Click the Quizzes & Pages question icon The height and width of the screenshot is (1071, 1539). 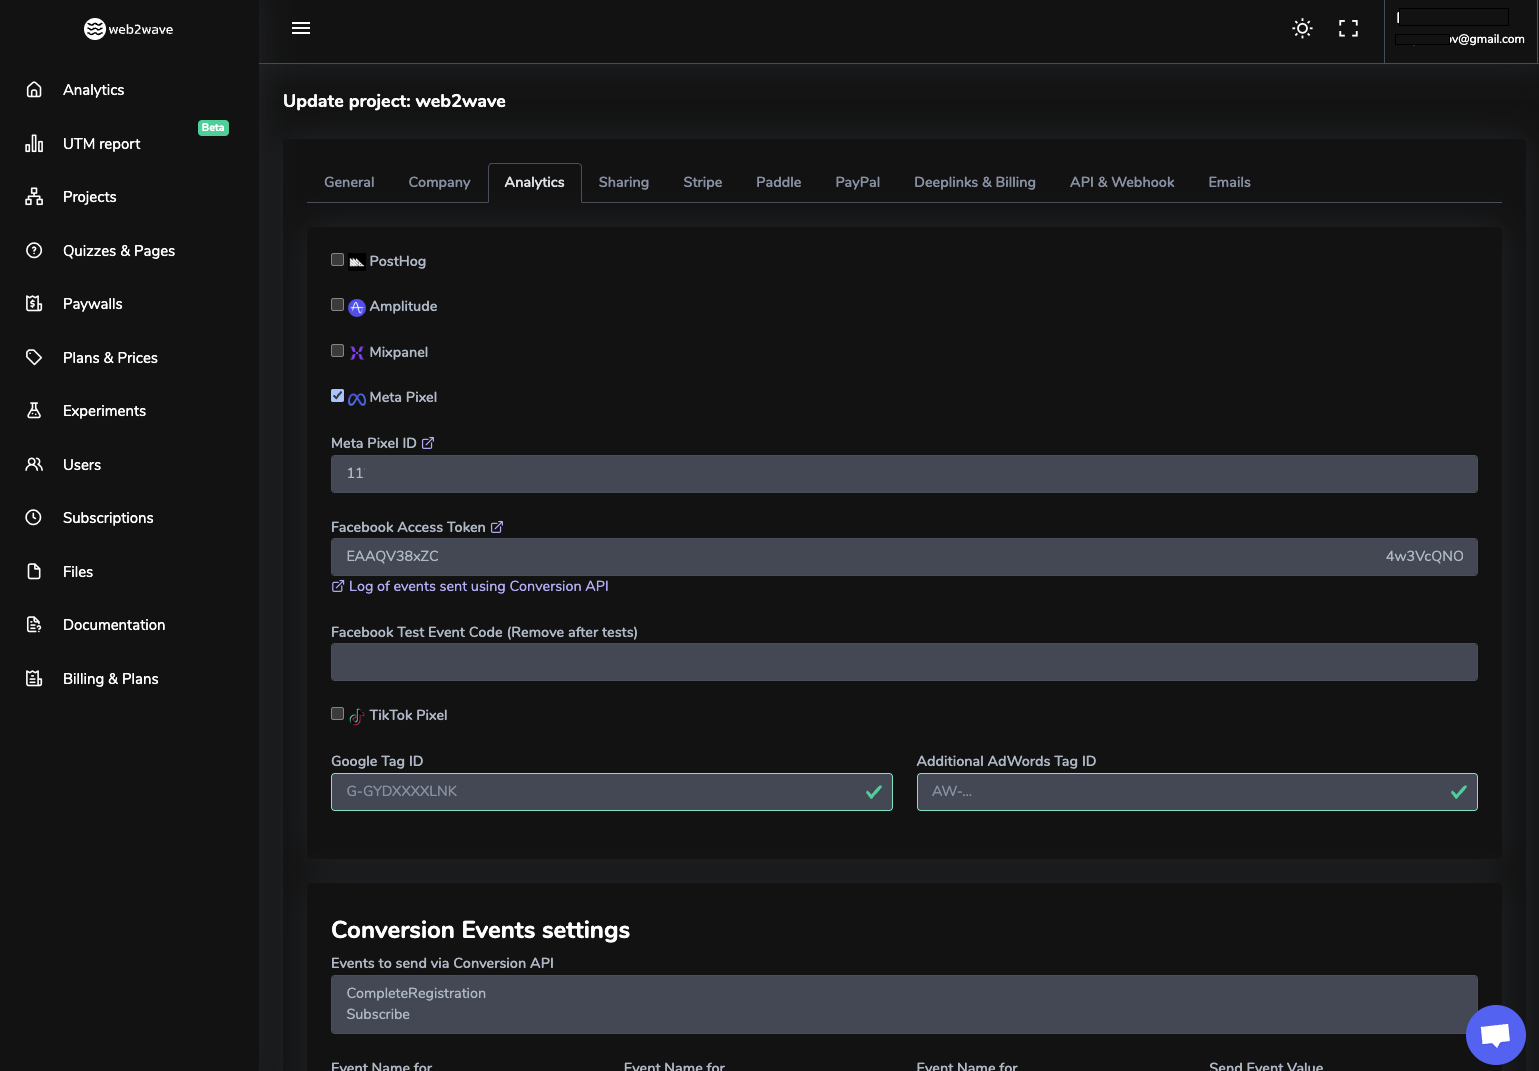click(34, 251)
